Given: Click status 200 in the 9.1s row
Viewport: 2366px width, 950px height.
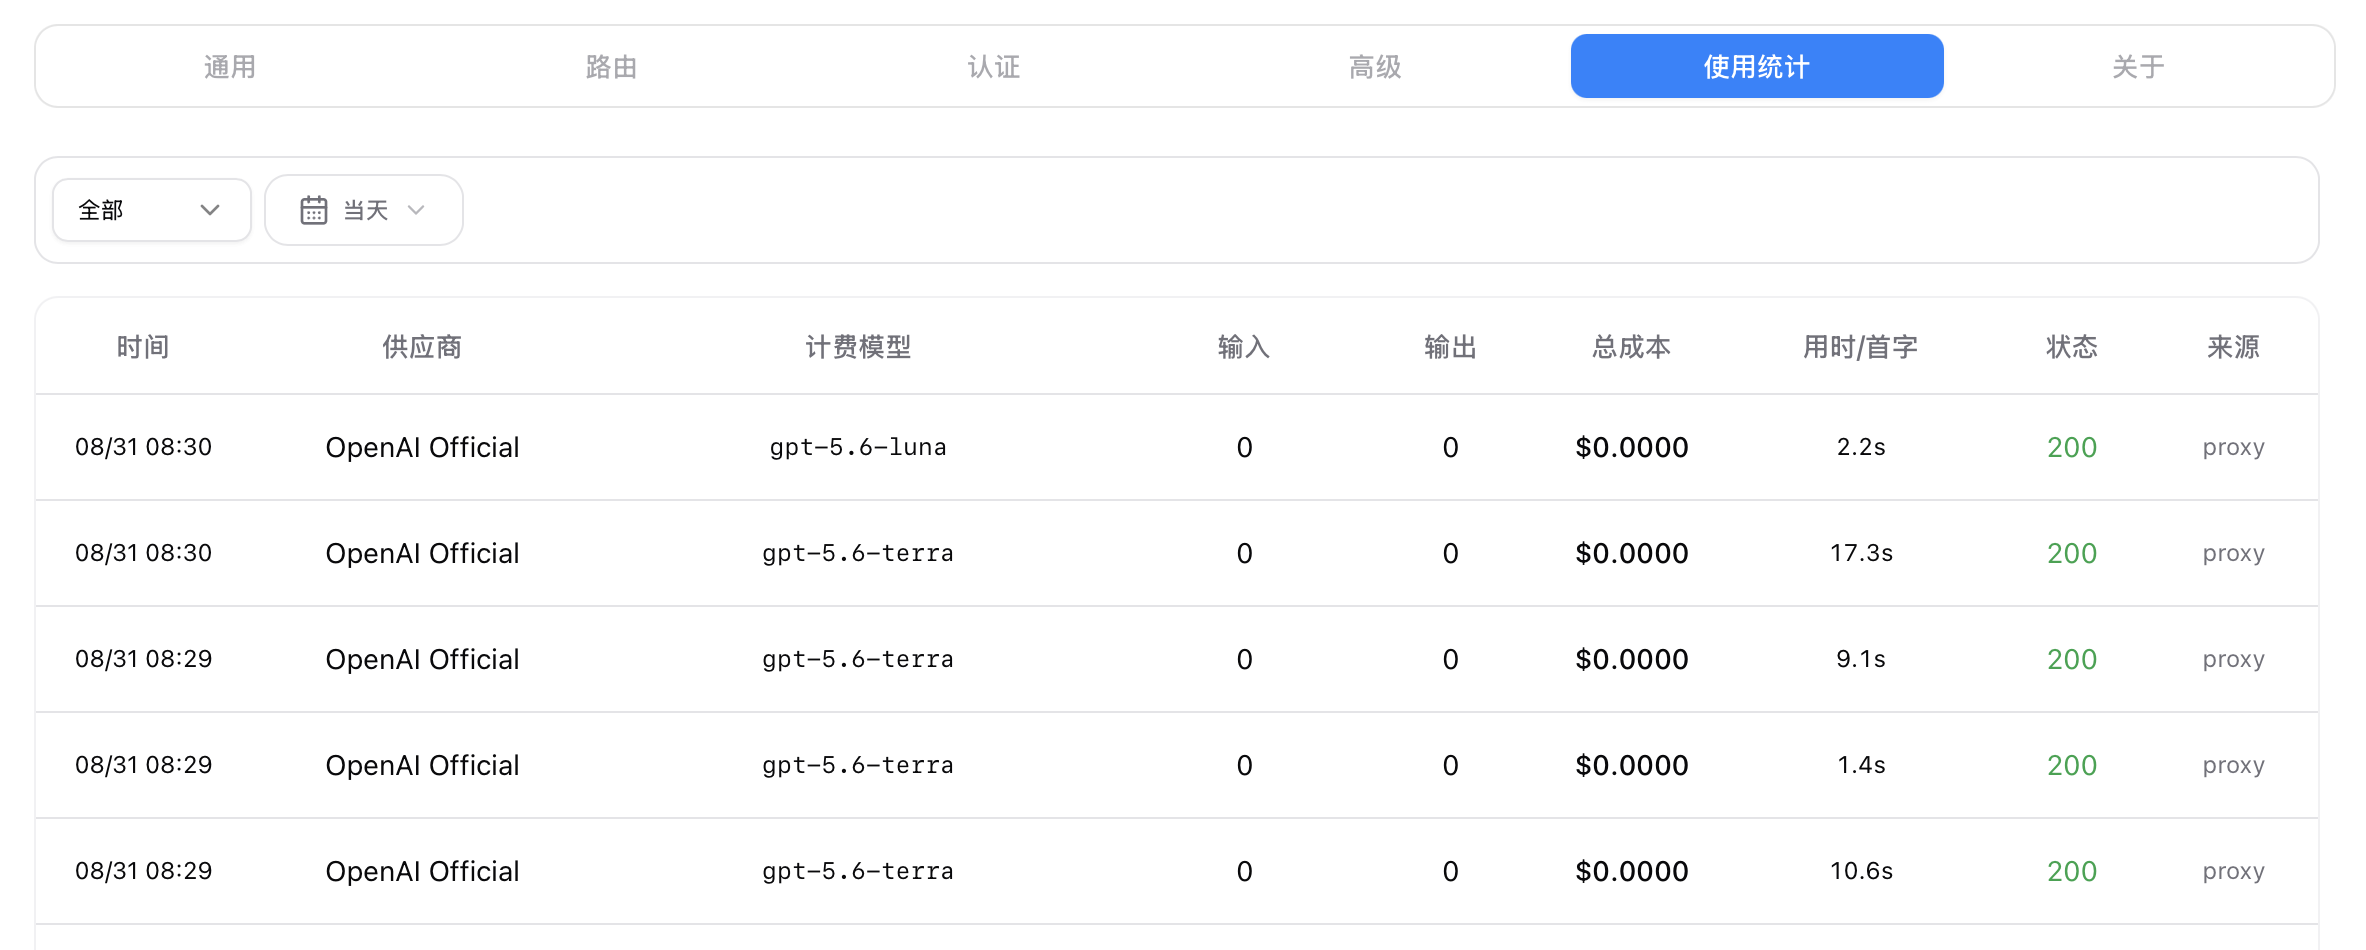Looking at the screenshot, I should [x=2072, y=659].
